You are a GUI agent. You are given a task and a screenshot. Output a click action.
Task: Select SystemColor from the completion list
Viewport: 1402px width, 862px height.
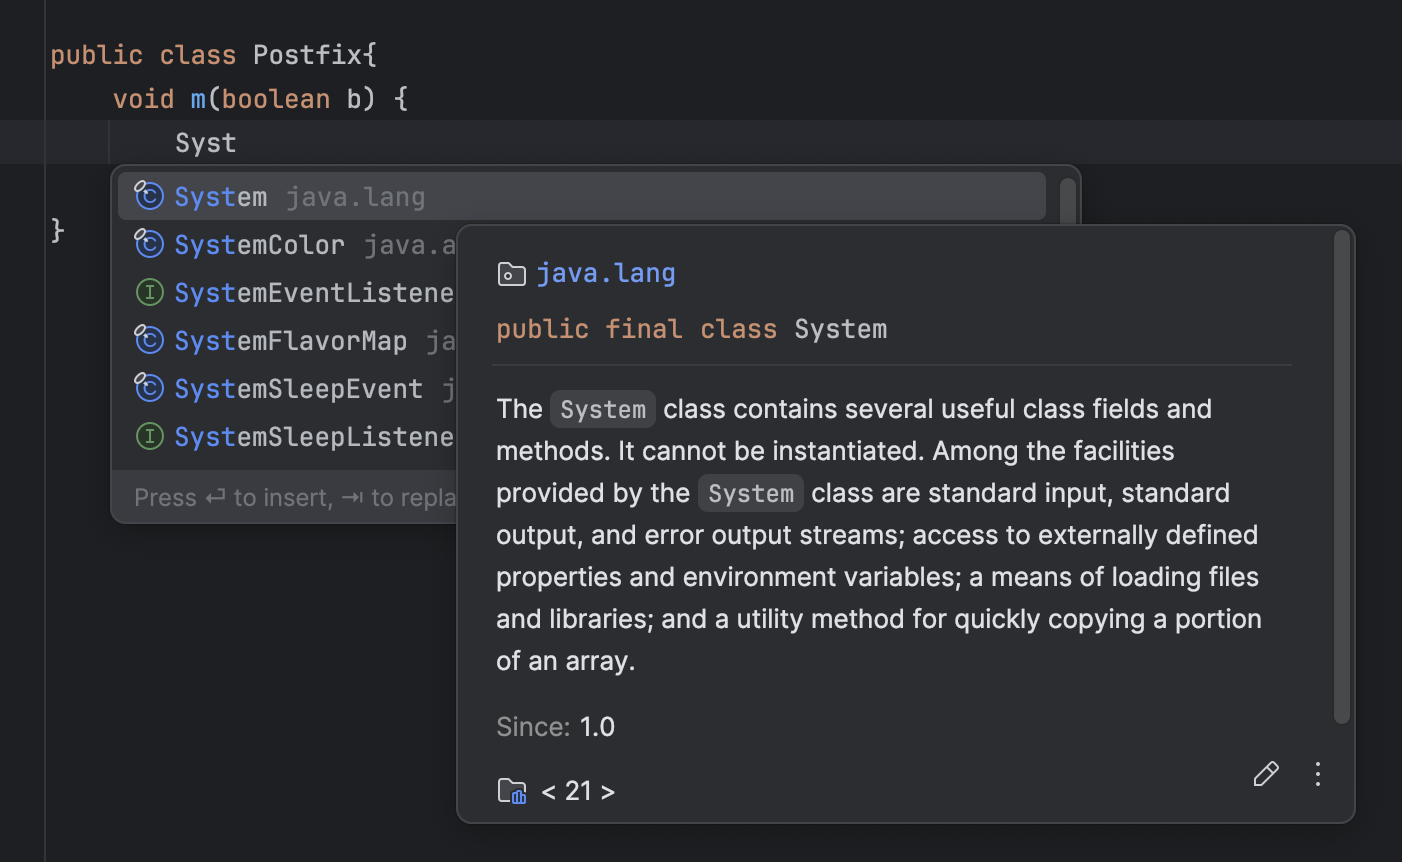(259, 244)
